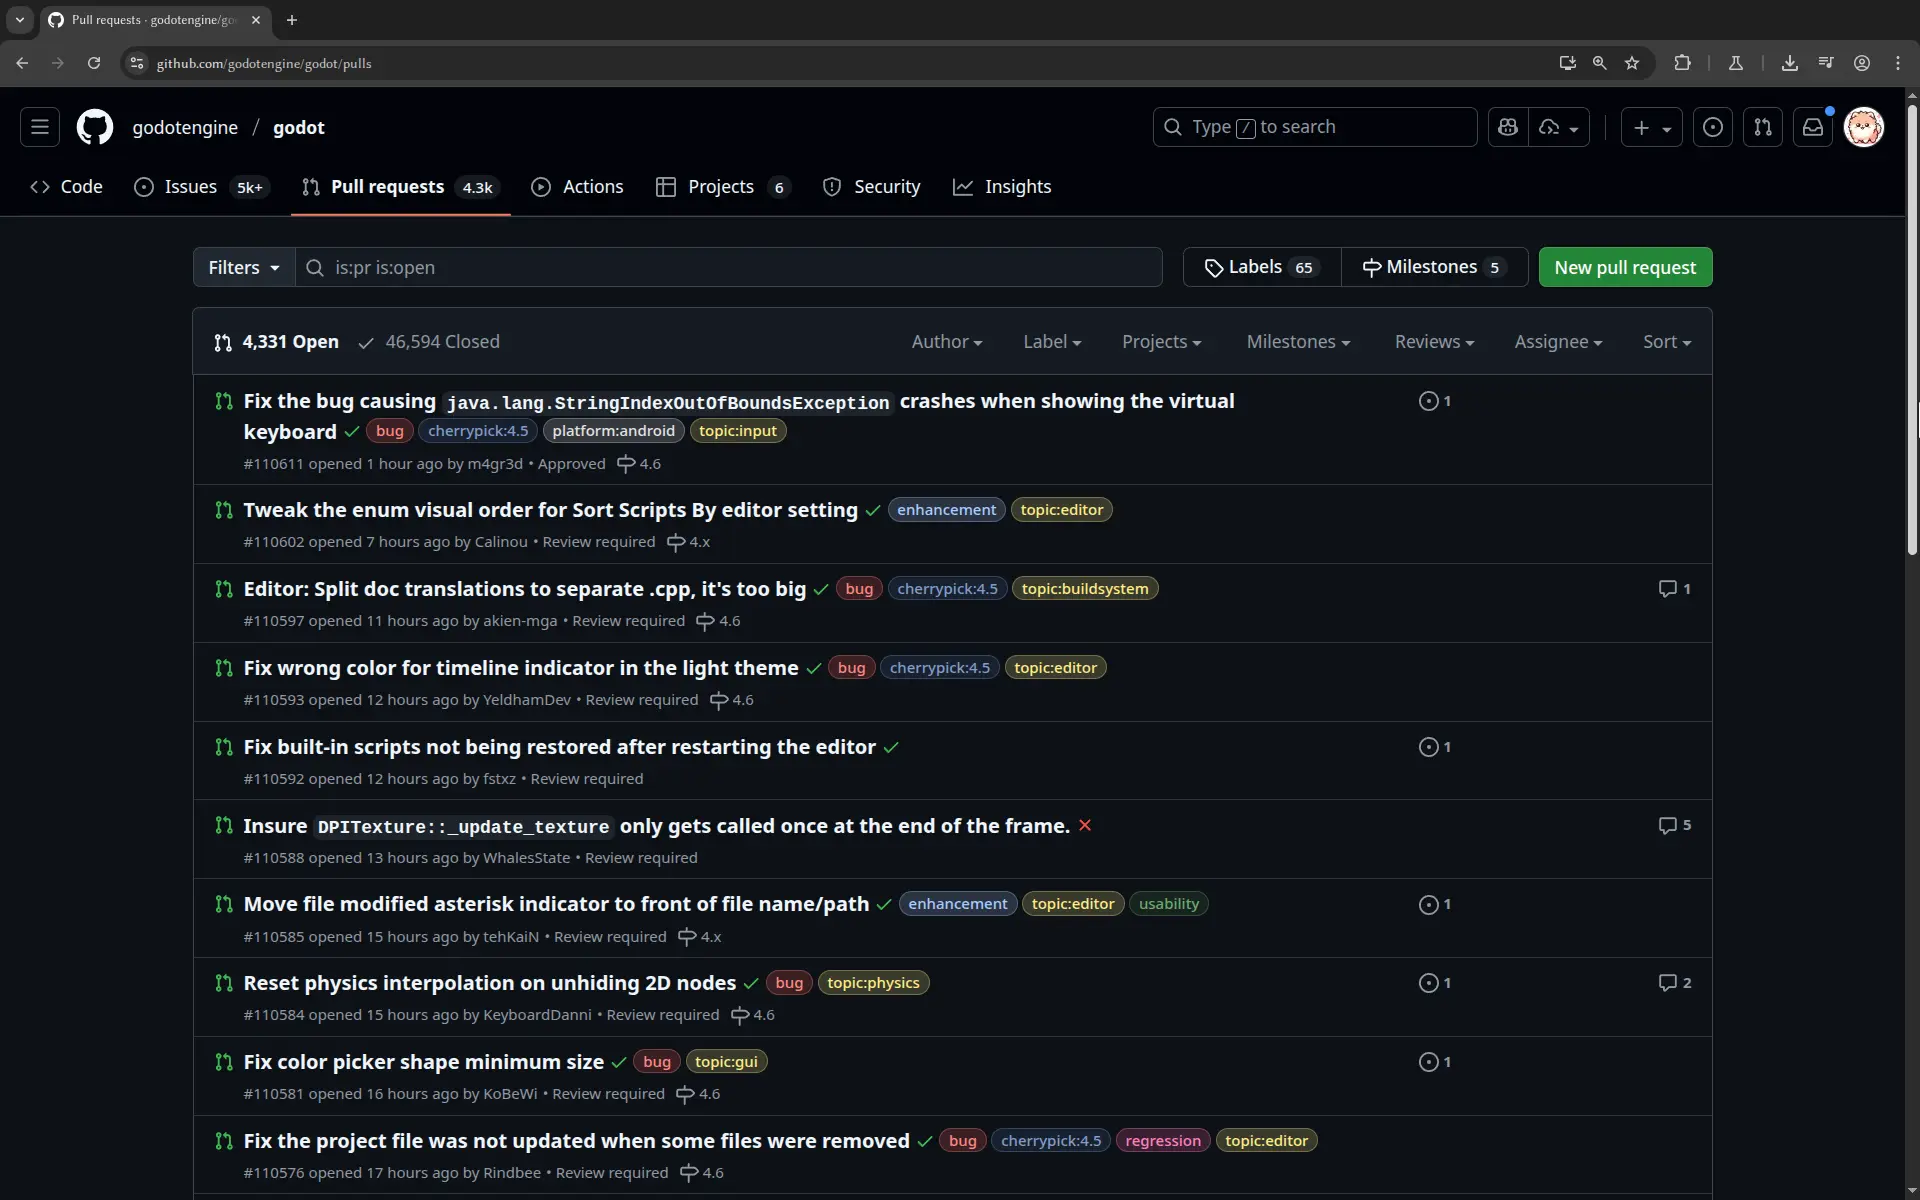Open linked issue on built-in scripts PR
Image resolution: width=1920 pixels, height=1200 pixels.
pyautogui.click(x=1435, y=747)
